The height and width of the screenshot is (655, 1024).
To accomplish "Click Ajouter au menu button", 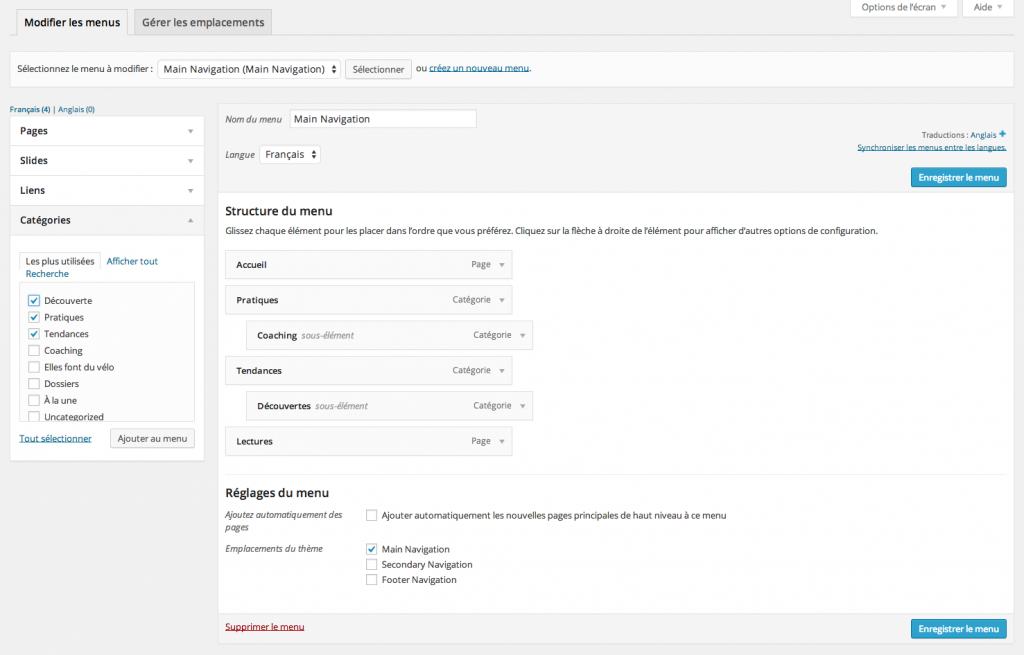I will (x=152, y=438).
